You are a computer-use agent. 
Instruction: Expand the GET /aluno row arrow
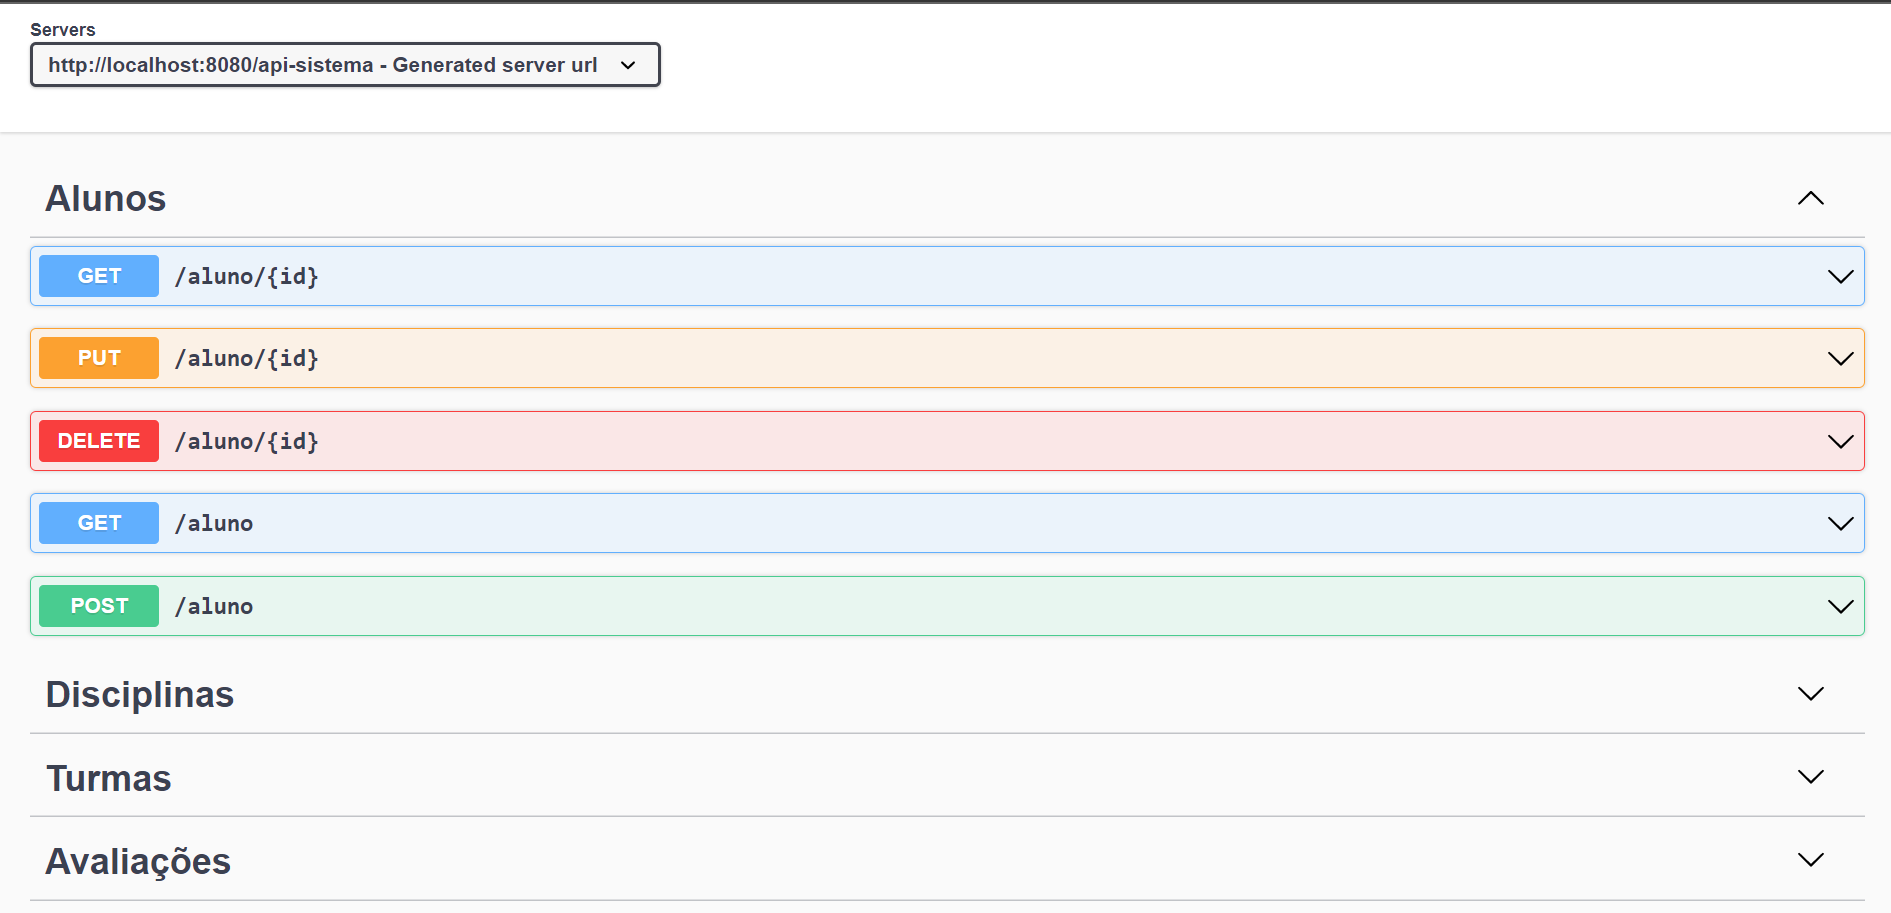1840,523
